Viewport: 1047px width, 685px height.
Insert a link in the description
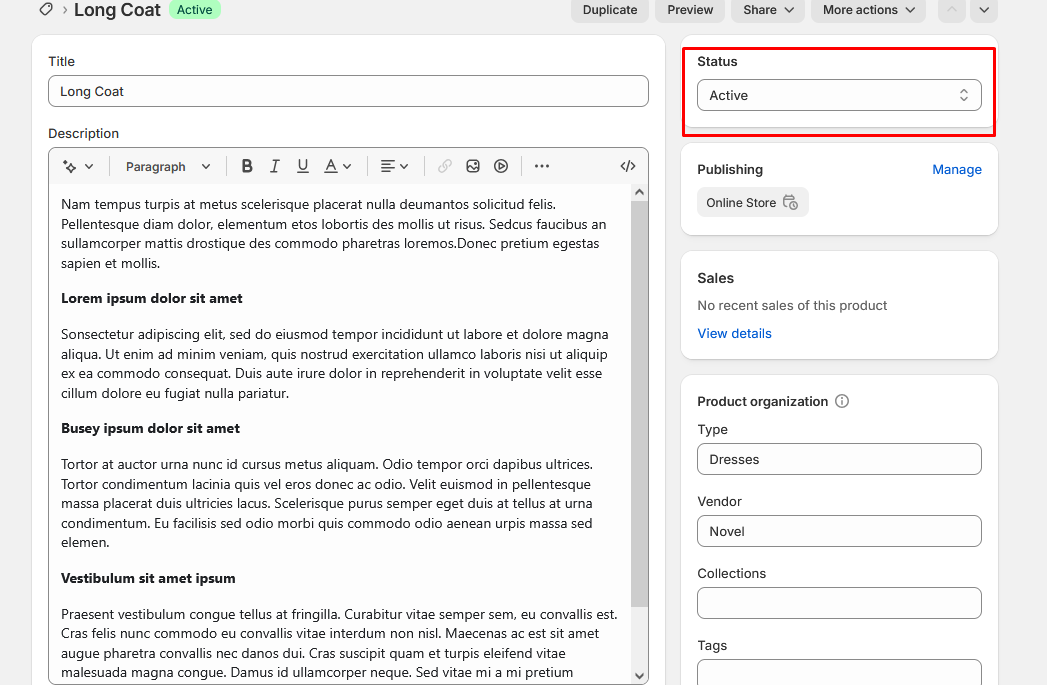[x=445, y=166]
